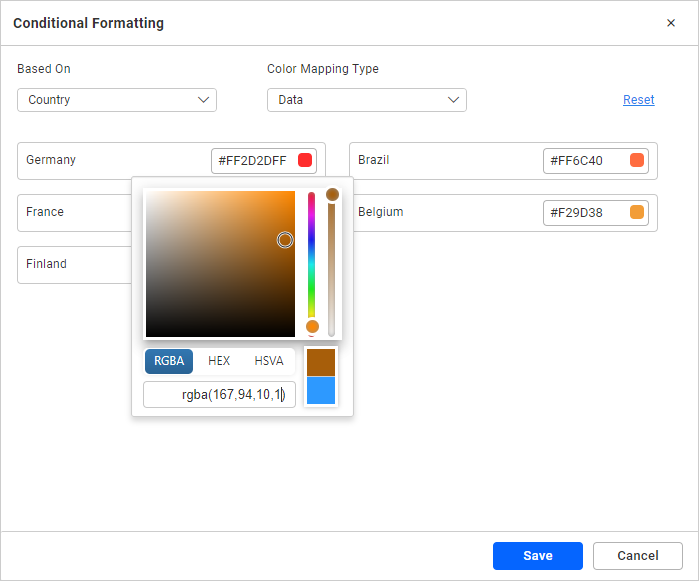Viewport: 699px width, 581px height.
Task: Click the rgba value input field
Action: (219, 395)
